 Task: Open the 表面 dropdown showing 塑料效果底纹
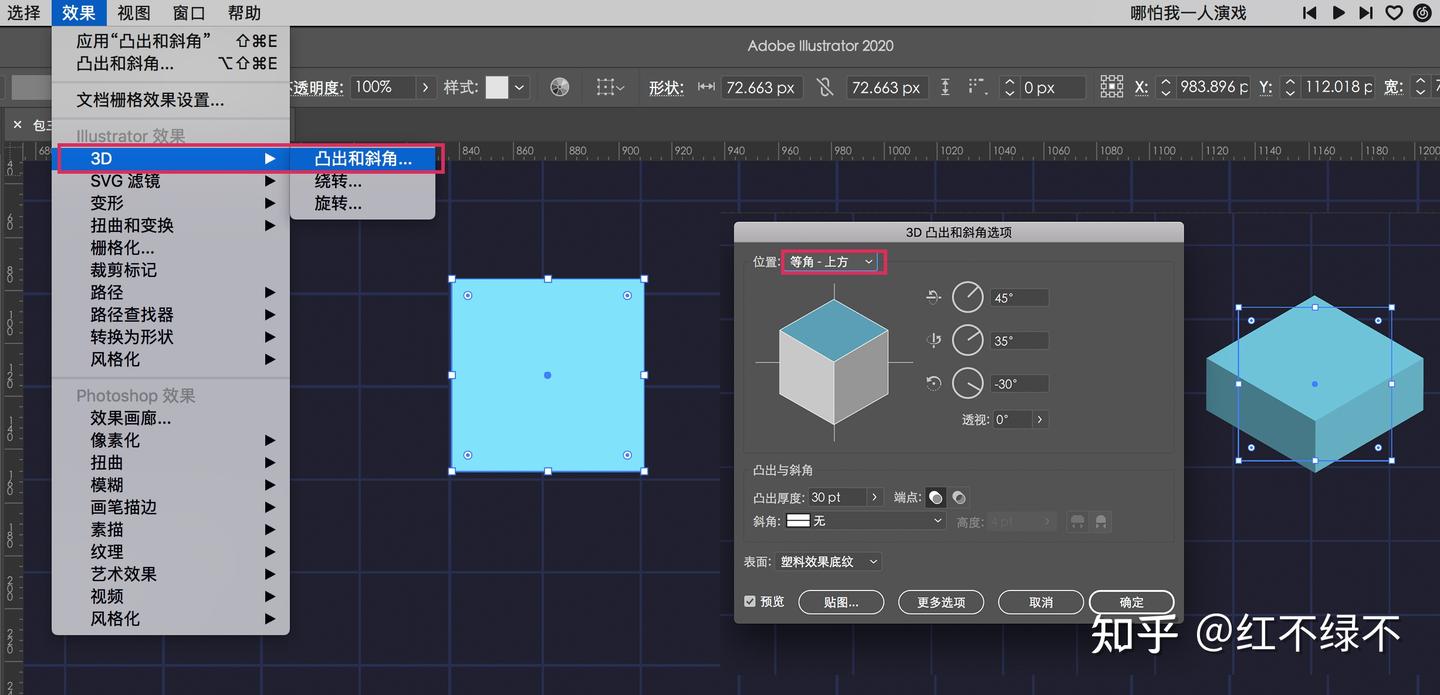pos(829,562)
